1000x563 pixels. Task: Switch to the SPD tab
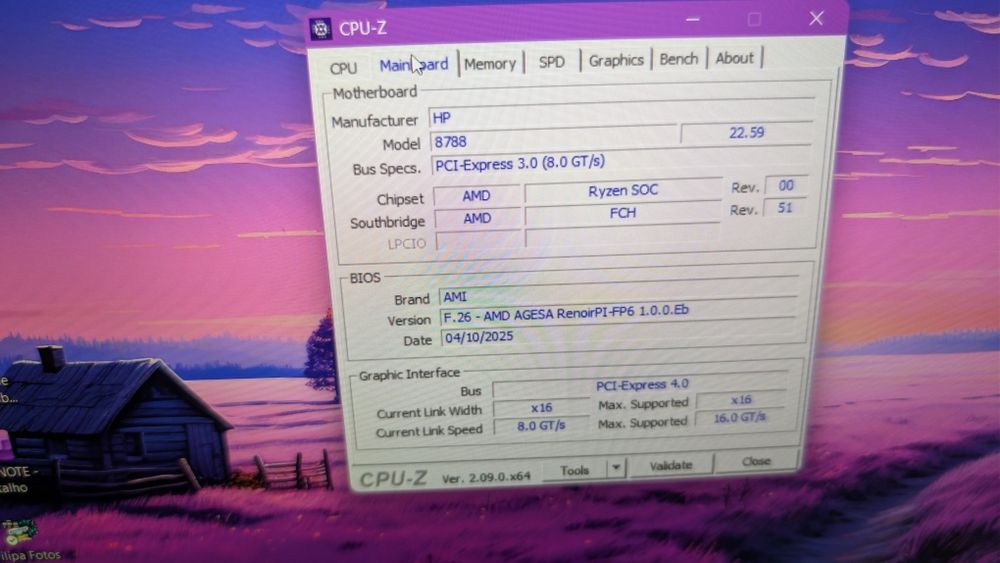[x=552, y=62]
